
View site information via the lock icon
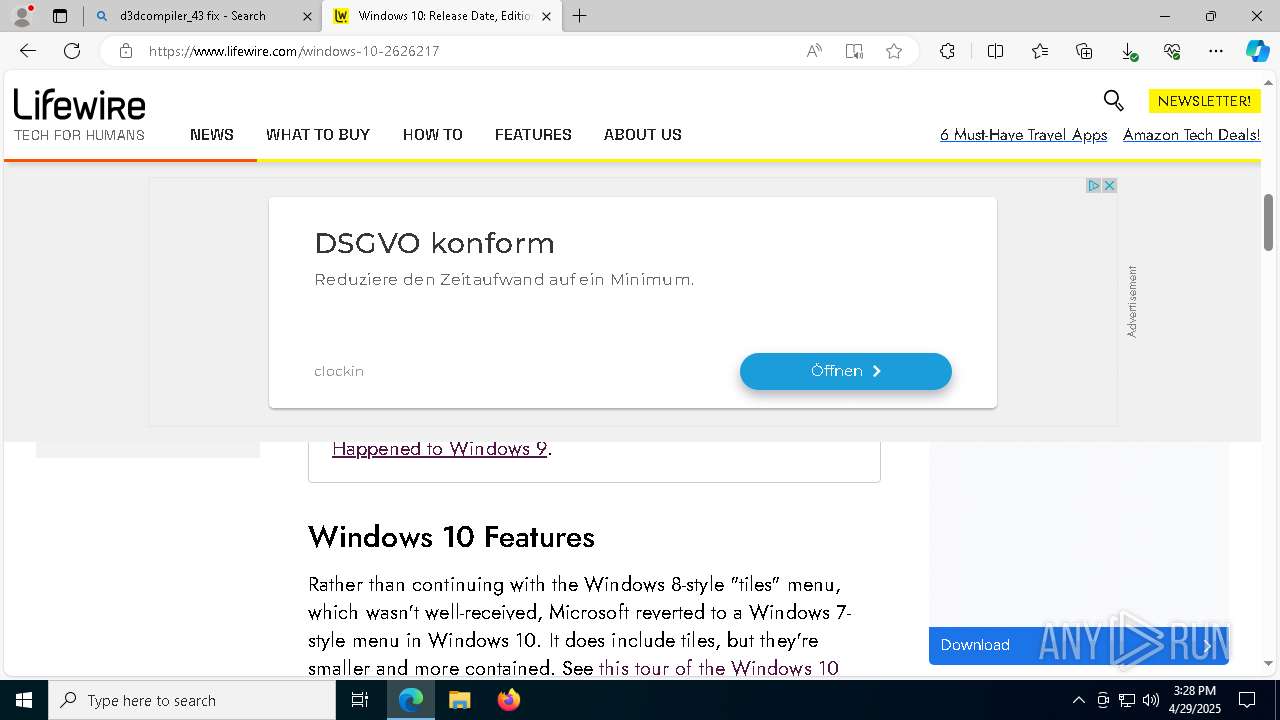pyautogui.click(x=126, y=51)
